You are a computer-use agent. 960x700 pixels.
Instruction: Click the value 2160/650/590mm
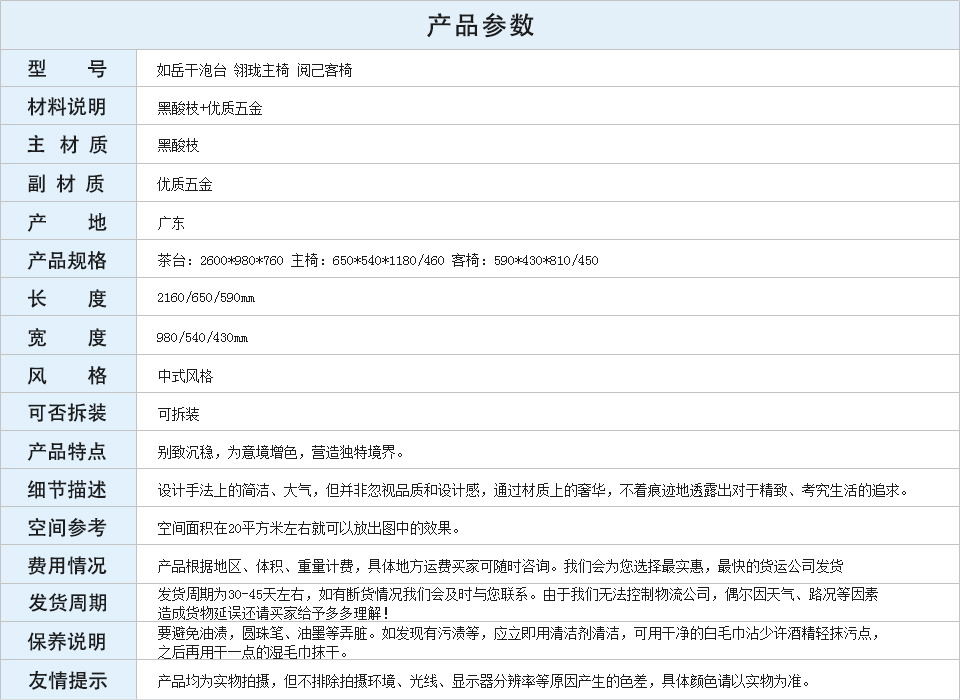[206, 298]
